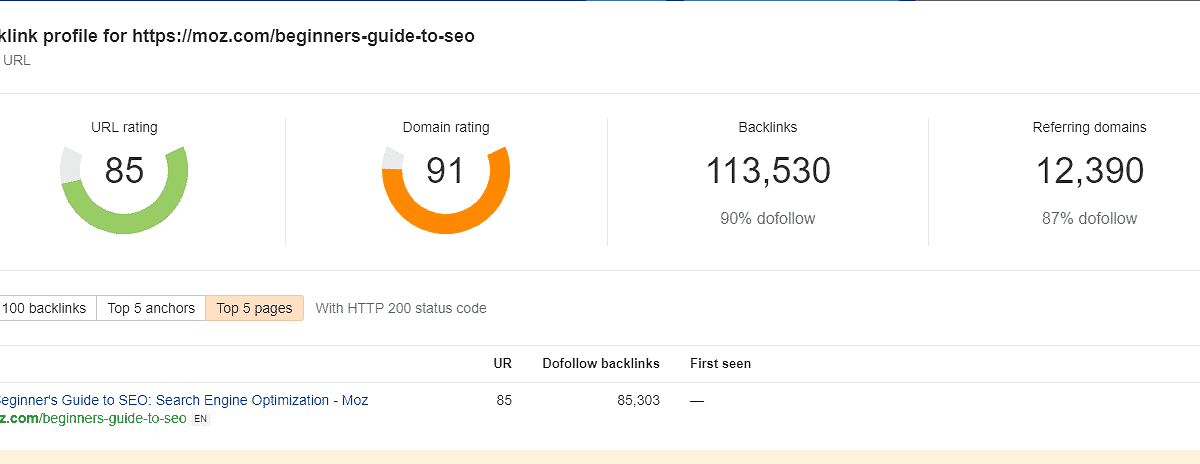Select the Top 5 pages tab
The height and width of the screenshot is (464, 1200).
click(x=254, y=308)
